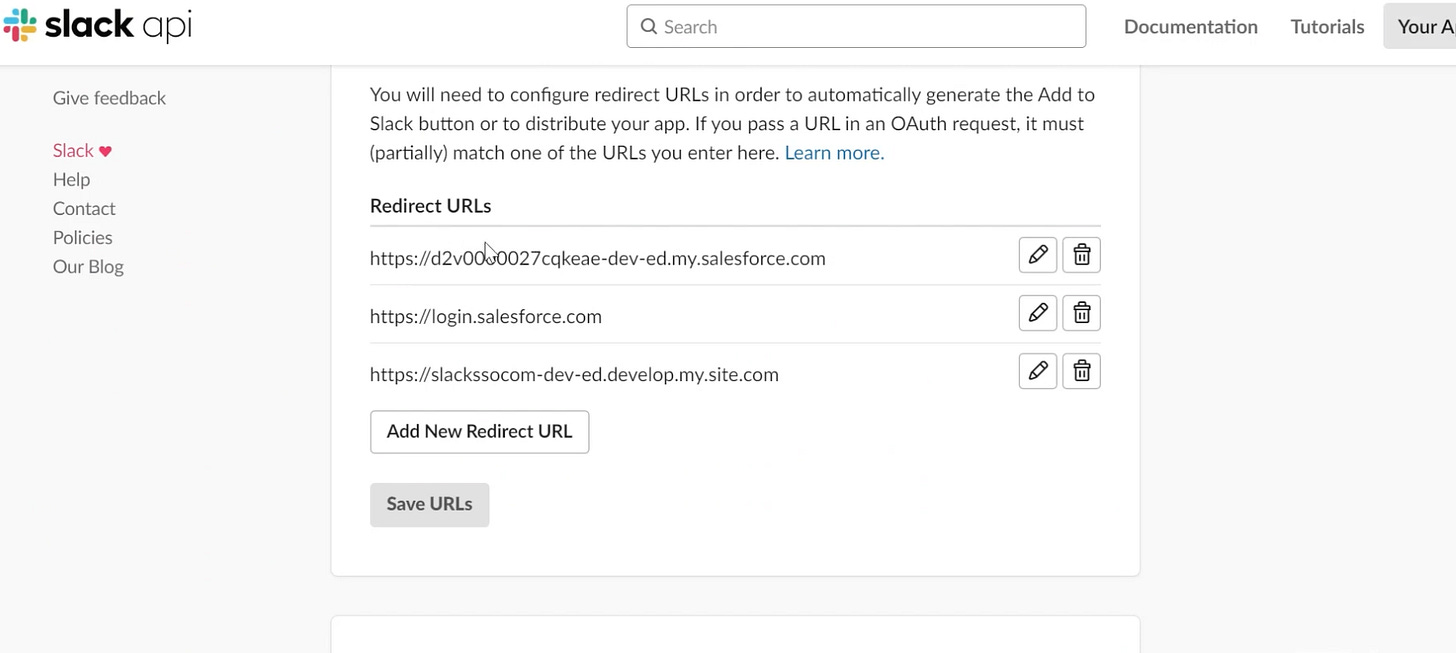Click the search magnifier icon
This screenshot has width=1456, height=653.
tap(649, 27)
